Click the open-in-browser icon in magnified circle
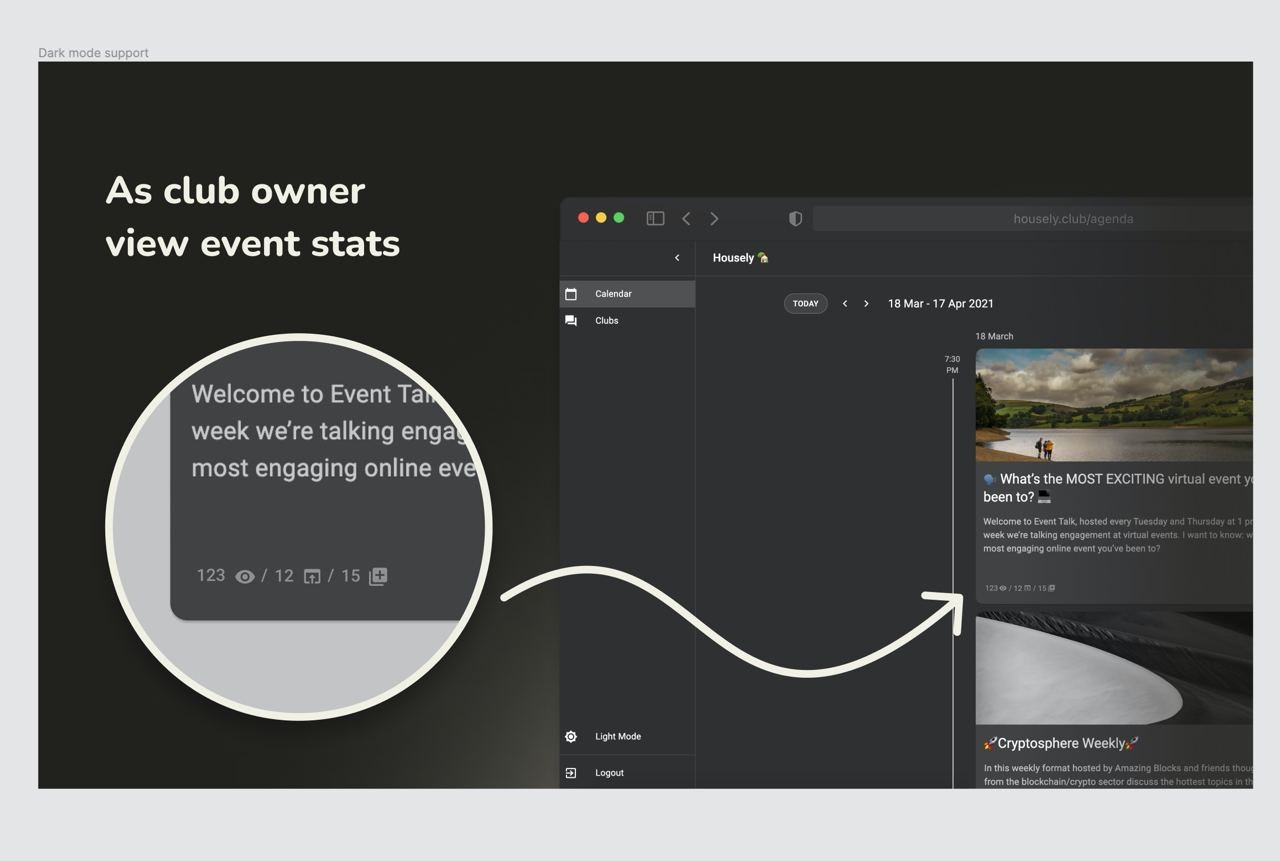 coord(312,577)
